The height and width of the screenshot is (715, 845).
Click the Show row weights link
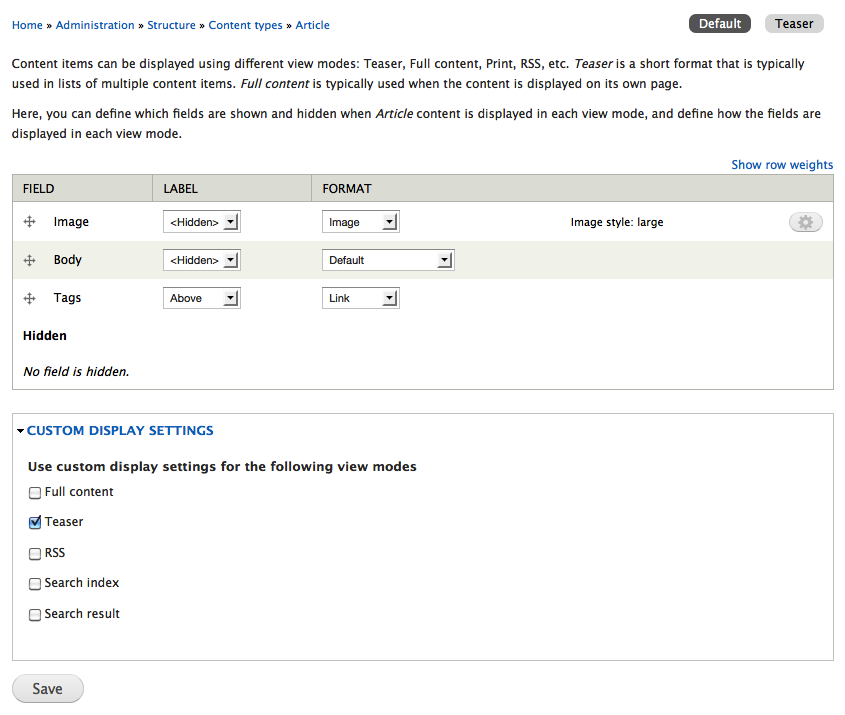781,165
